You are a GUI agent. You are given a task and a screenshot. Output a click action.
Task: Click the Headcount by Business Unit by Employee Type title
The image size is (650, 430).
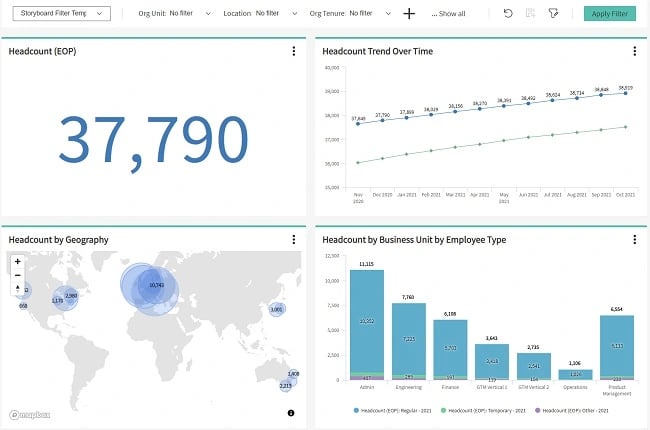pos(414,240)
